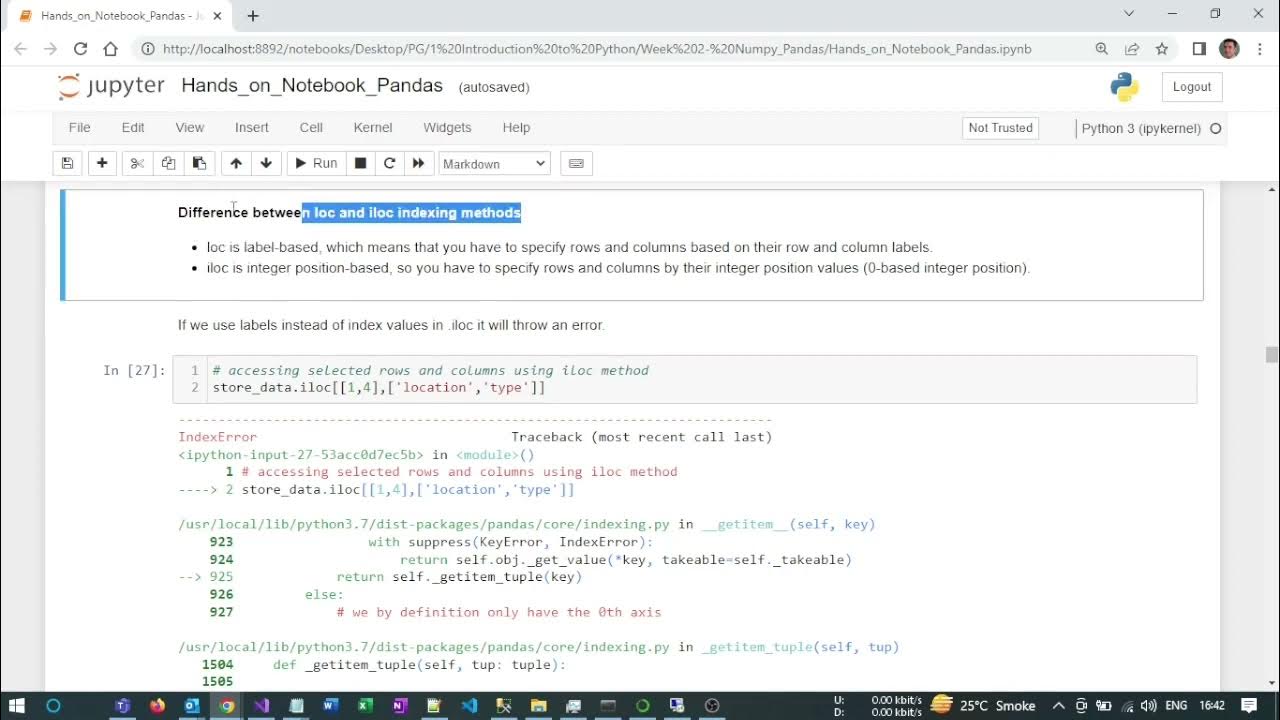Open VS Code from the taskbar

(469, 705)
